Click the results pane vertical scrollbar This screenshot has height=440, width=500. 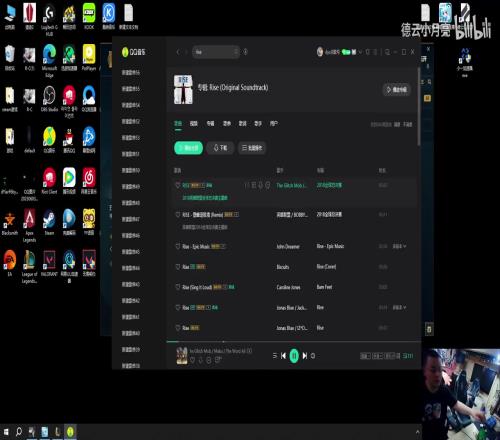419,107
